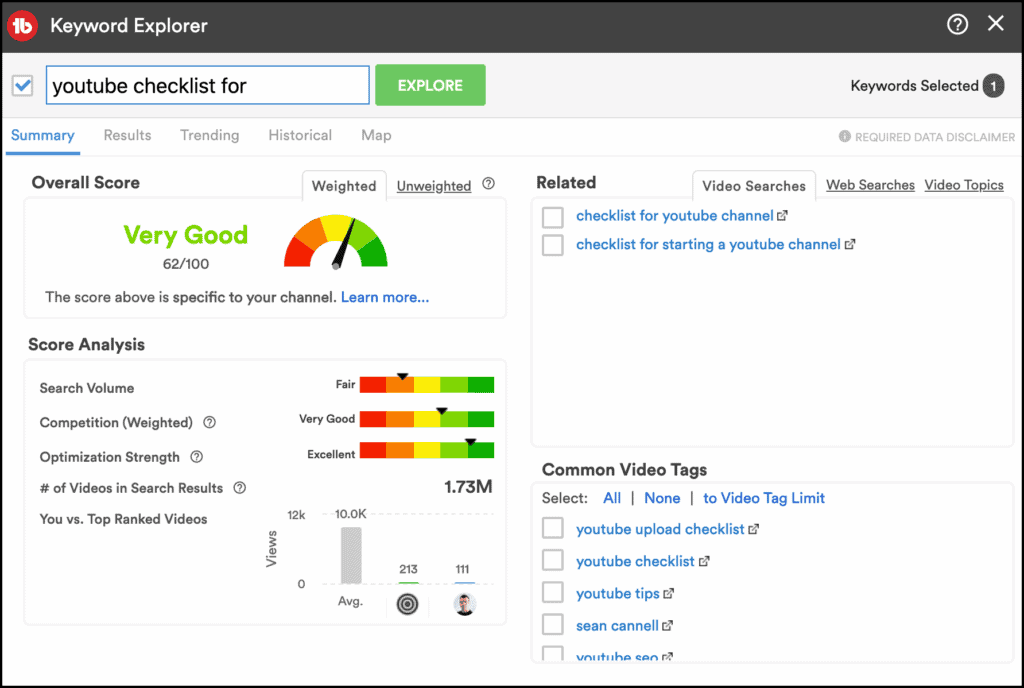Click the TubeBuddy logo icon
This screenshot has height=688, width=1024.
[22, 25]
